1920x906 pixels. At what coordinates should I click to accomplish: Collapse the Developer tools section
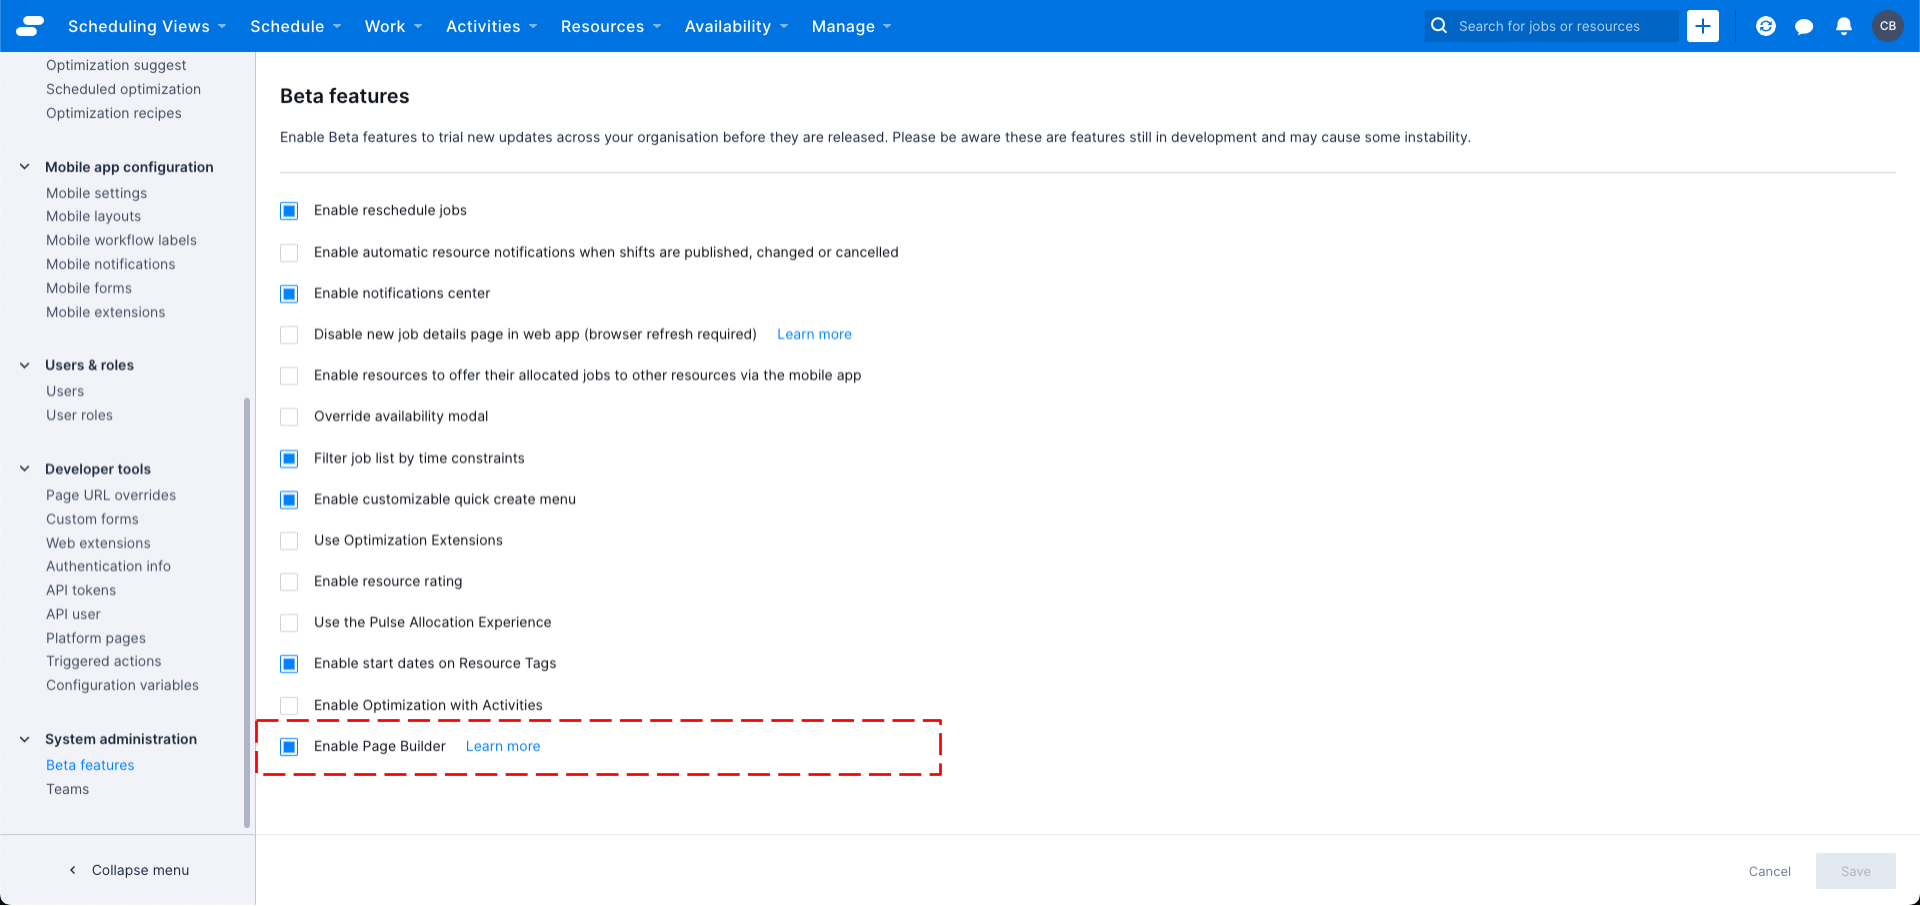point(23,468)
